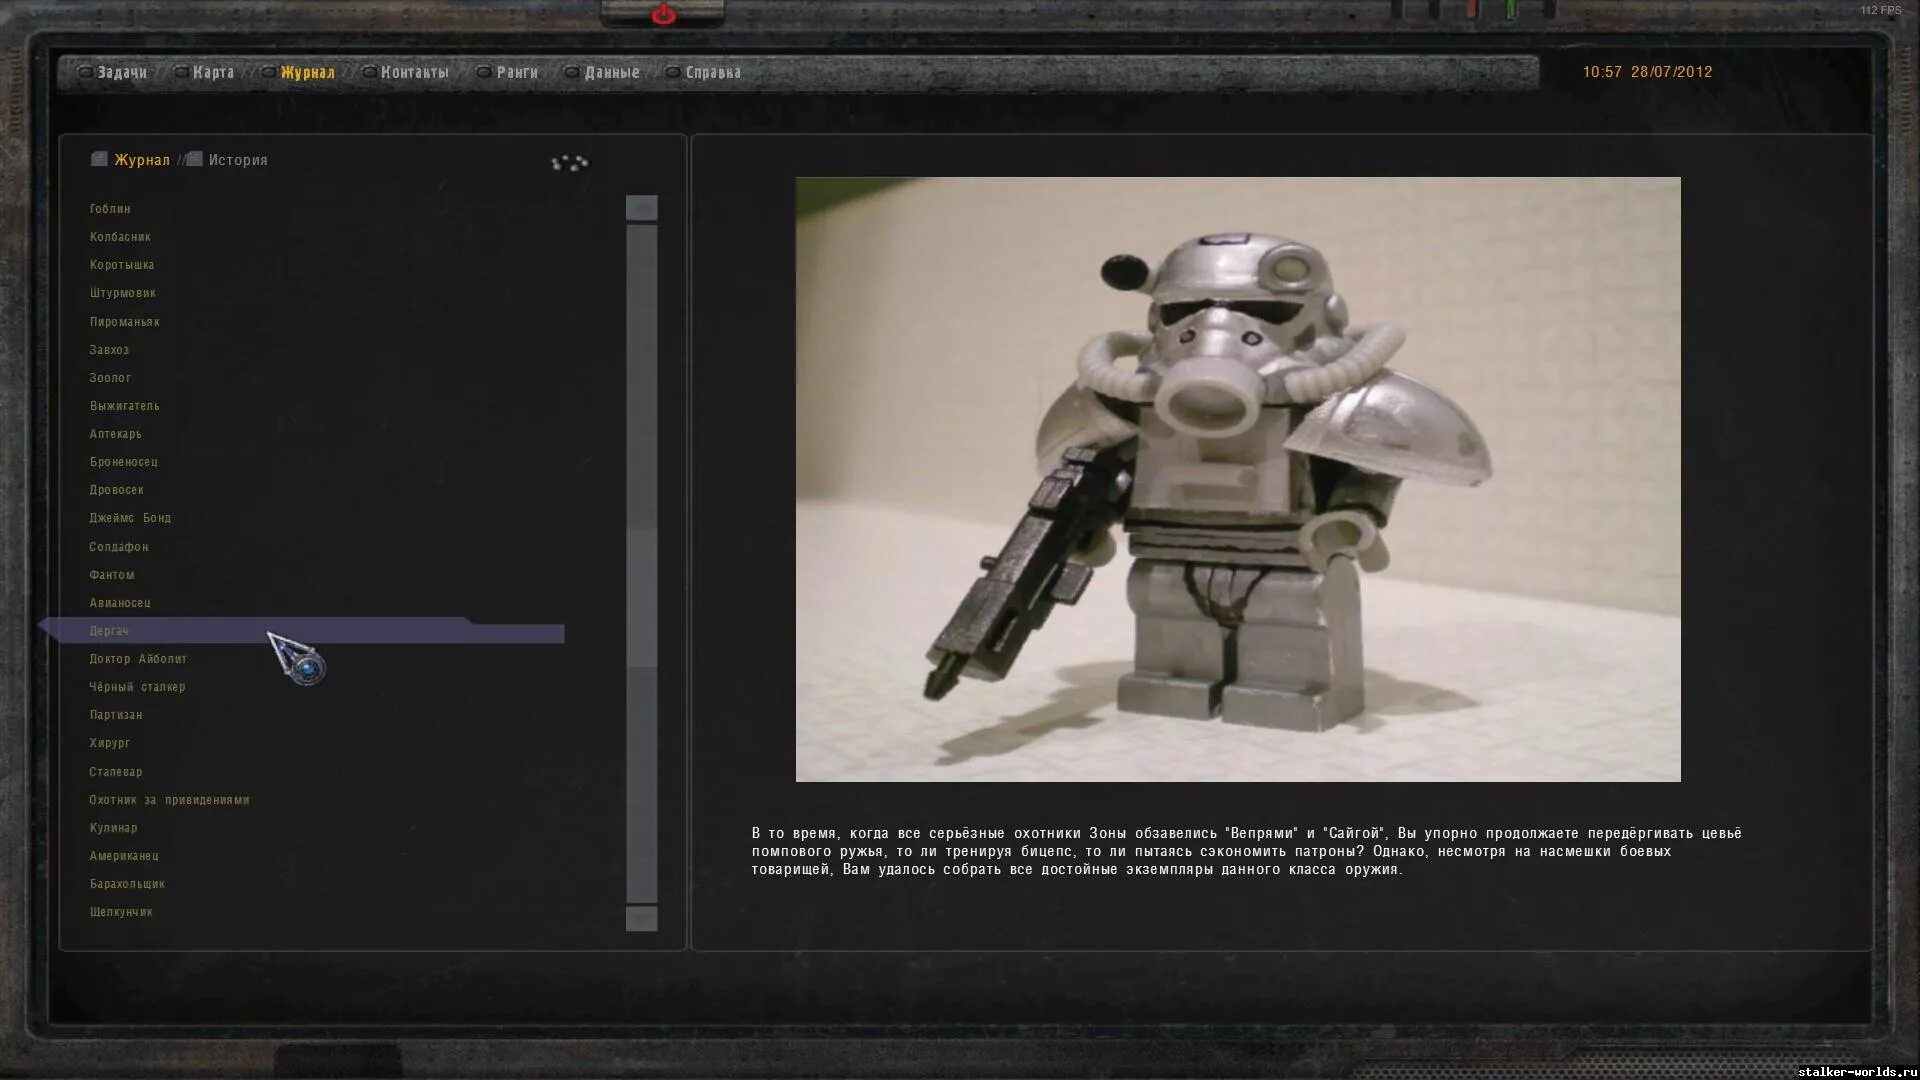Click the clock date 10:57 28/07/2012
Screen dimensions: 1920x1080
(1647, 72)
